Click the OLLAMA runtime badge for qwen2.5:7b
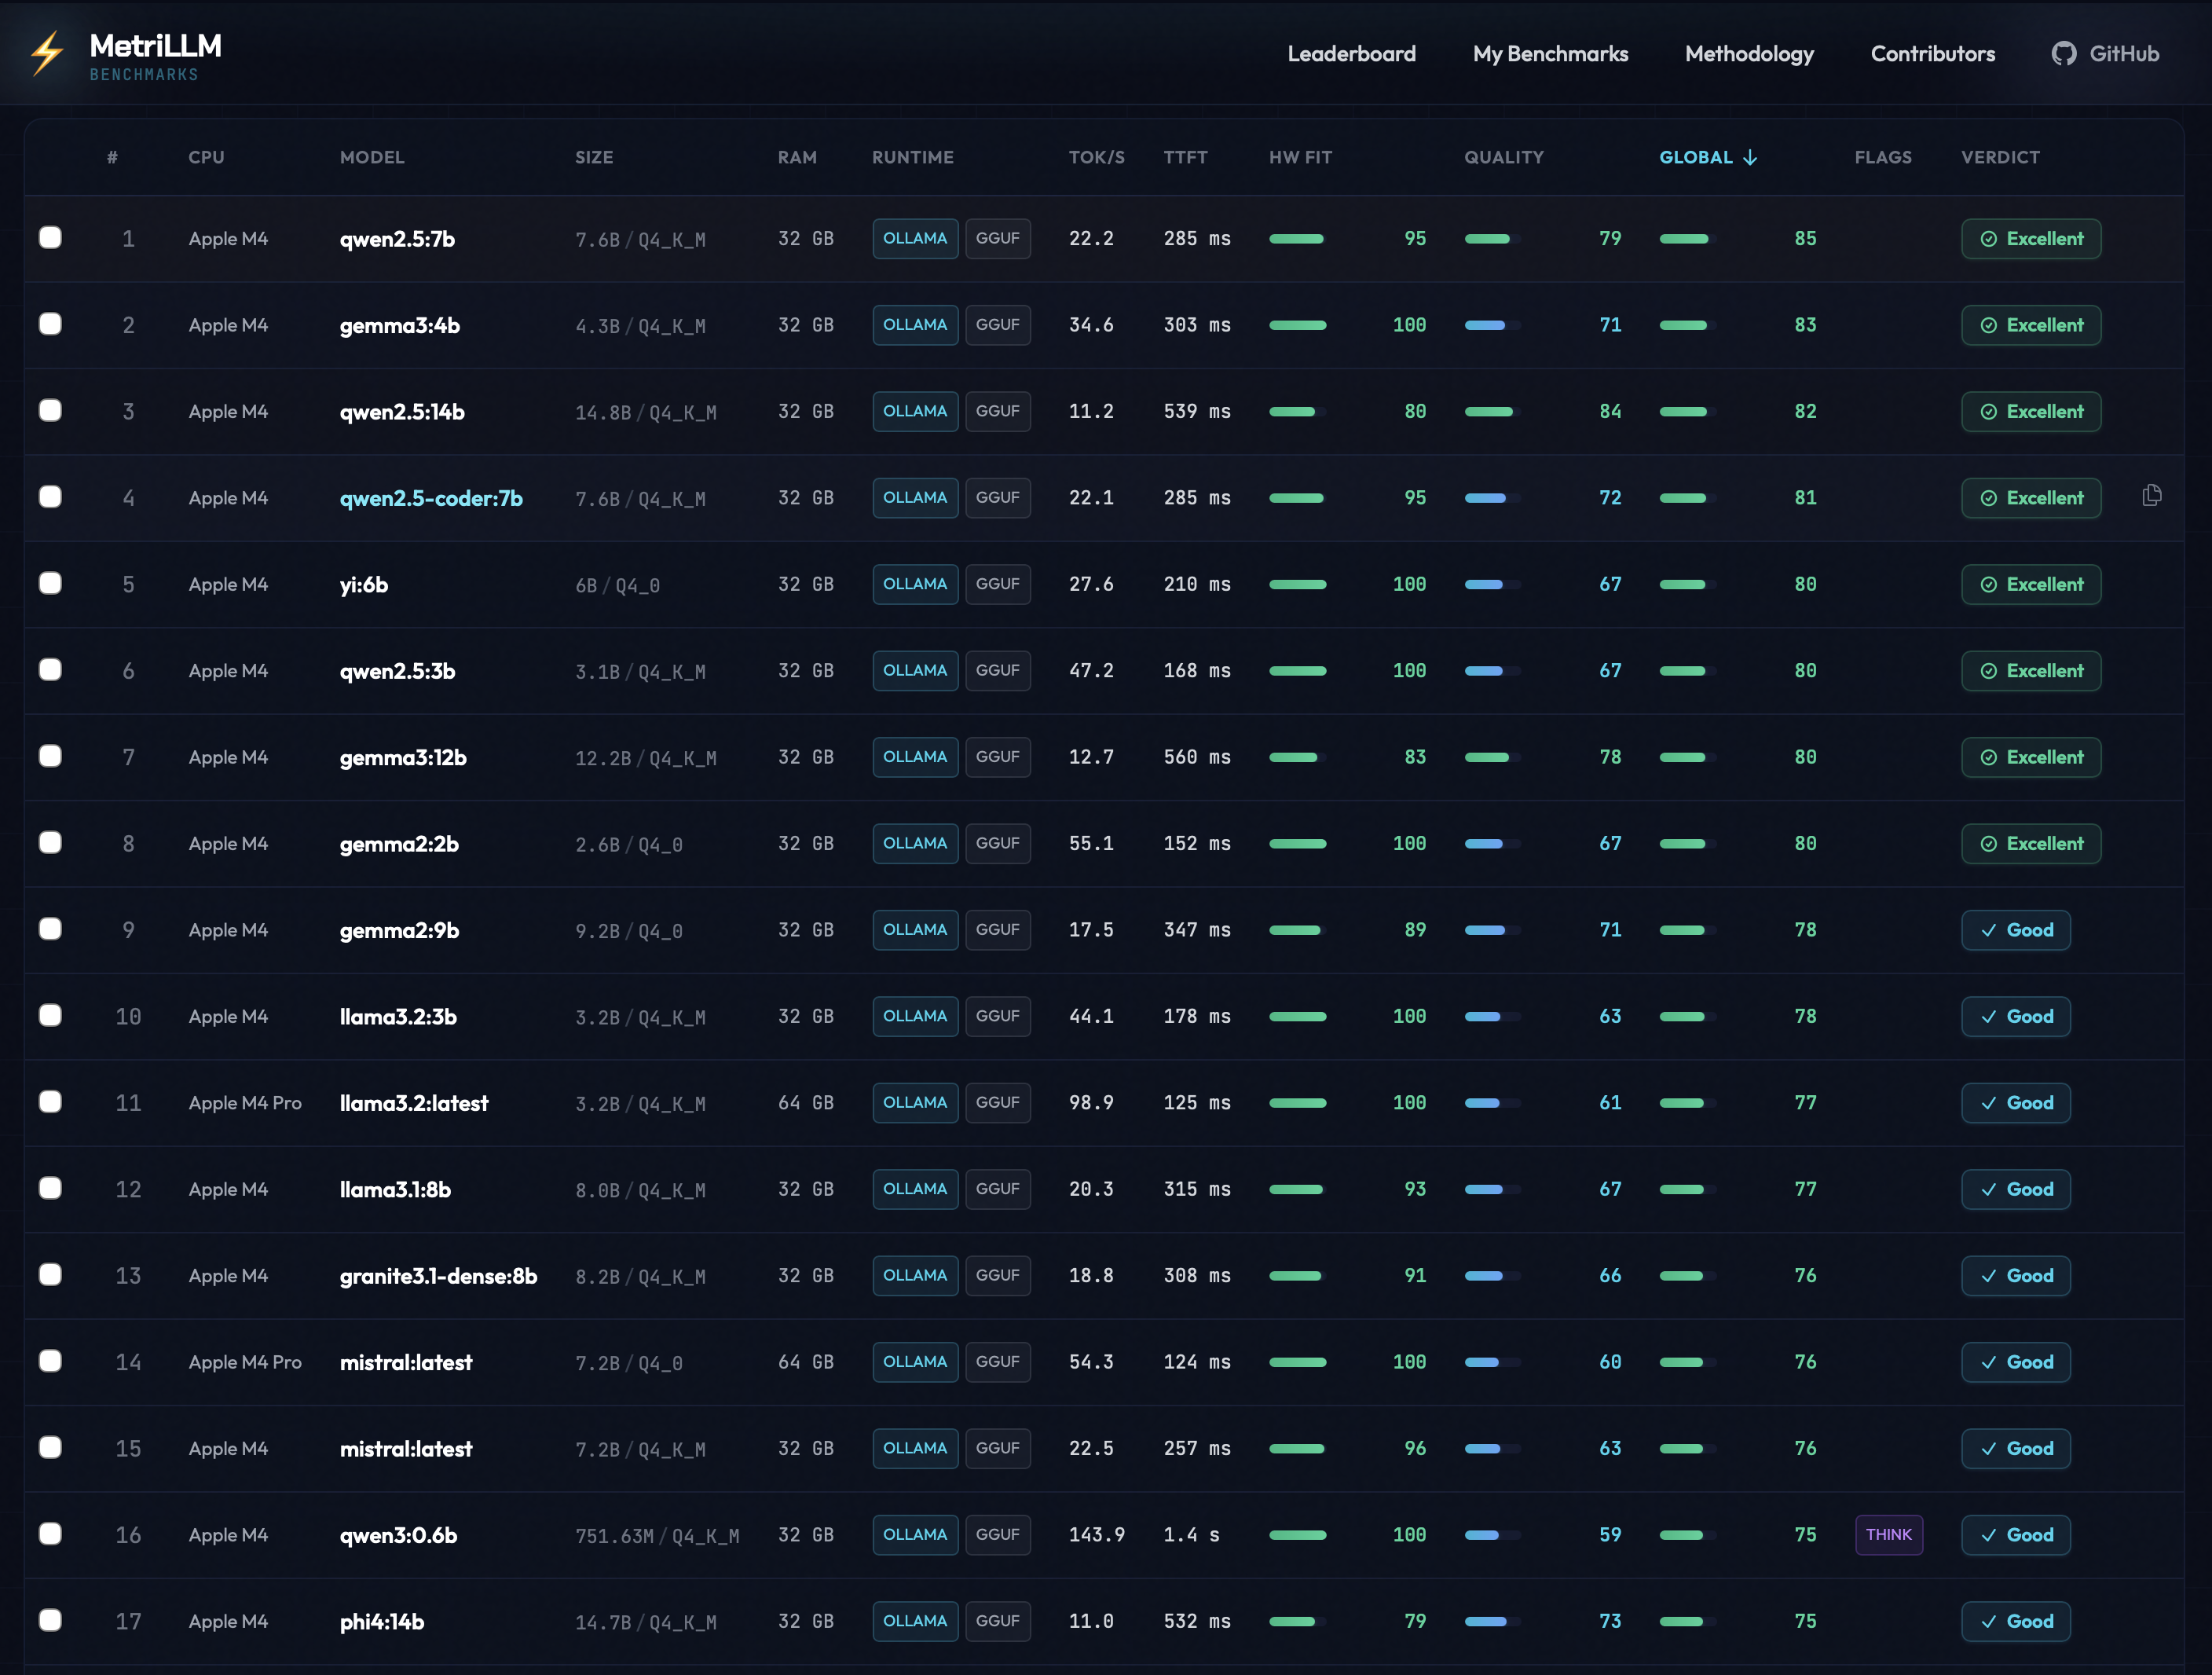The image size is (2212, 1675). pos(914,238)
